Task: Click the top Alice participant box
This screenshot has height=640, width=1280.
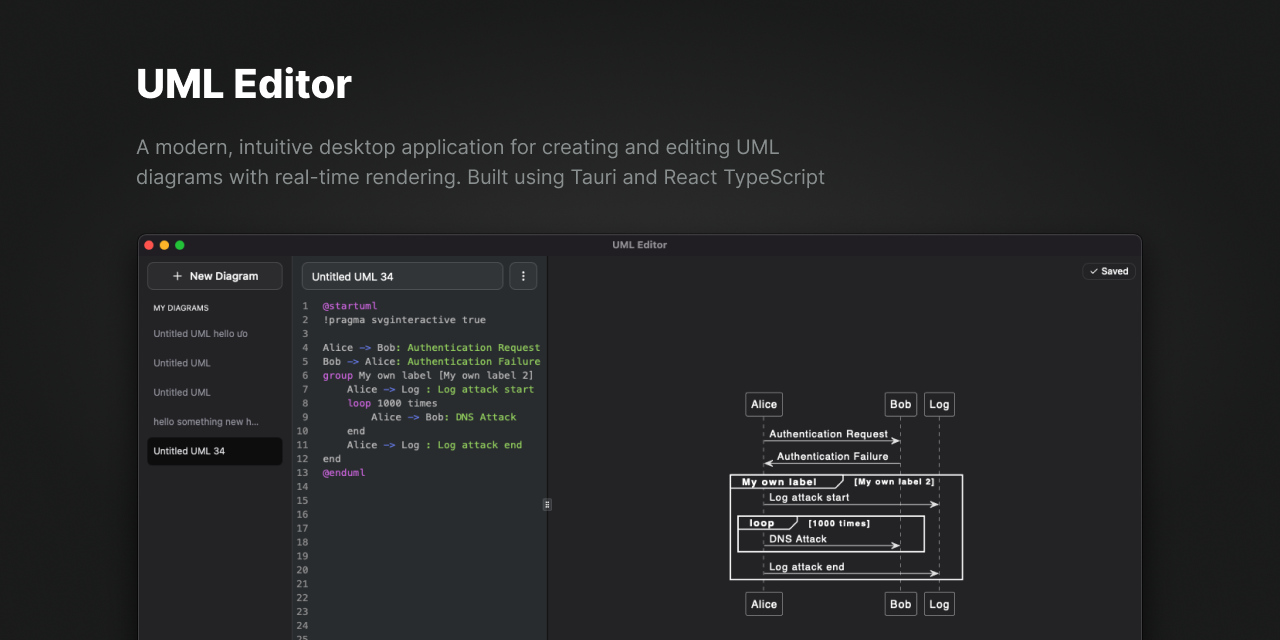Action: coord(764,404)
